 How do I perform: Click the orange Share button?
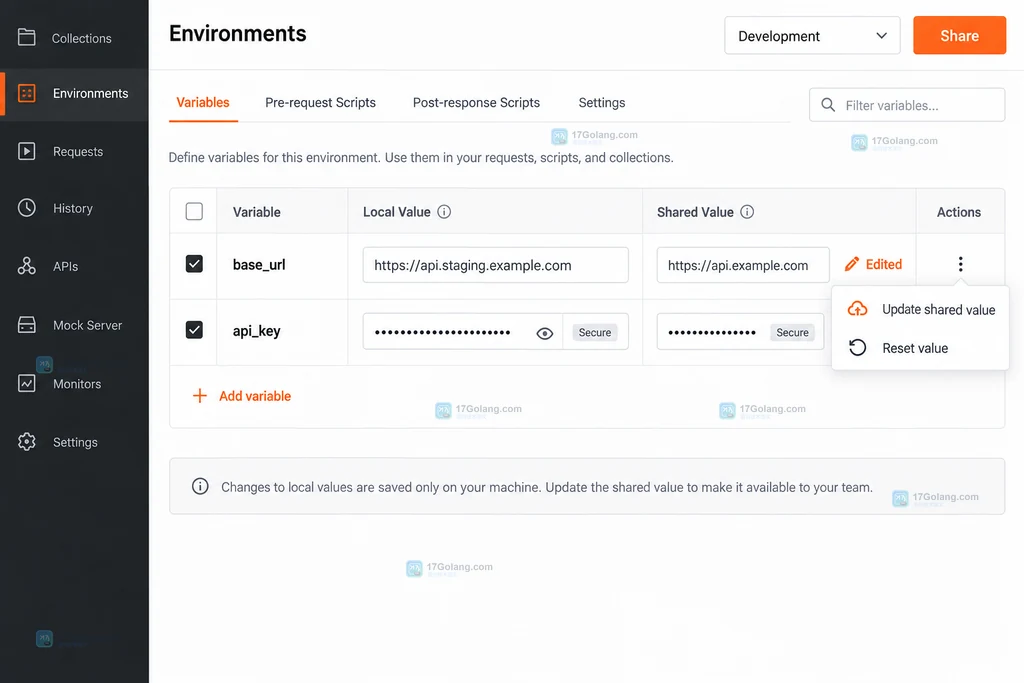(x=959, y=35)
